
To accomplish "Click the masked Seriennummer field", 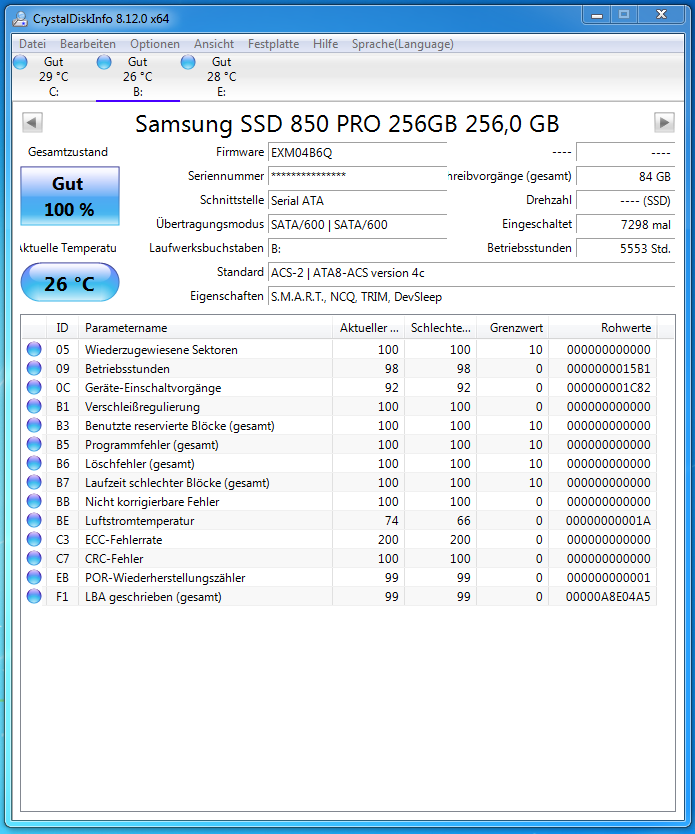I will [x=357, y=176].
